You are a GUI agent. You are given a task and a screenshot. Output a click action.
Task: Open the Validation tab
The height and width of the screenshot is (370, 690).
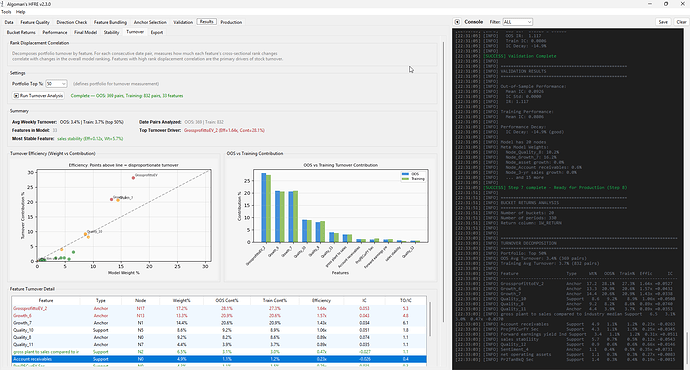click(x=183, y=22)
